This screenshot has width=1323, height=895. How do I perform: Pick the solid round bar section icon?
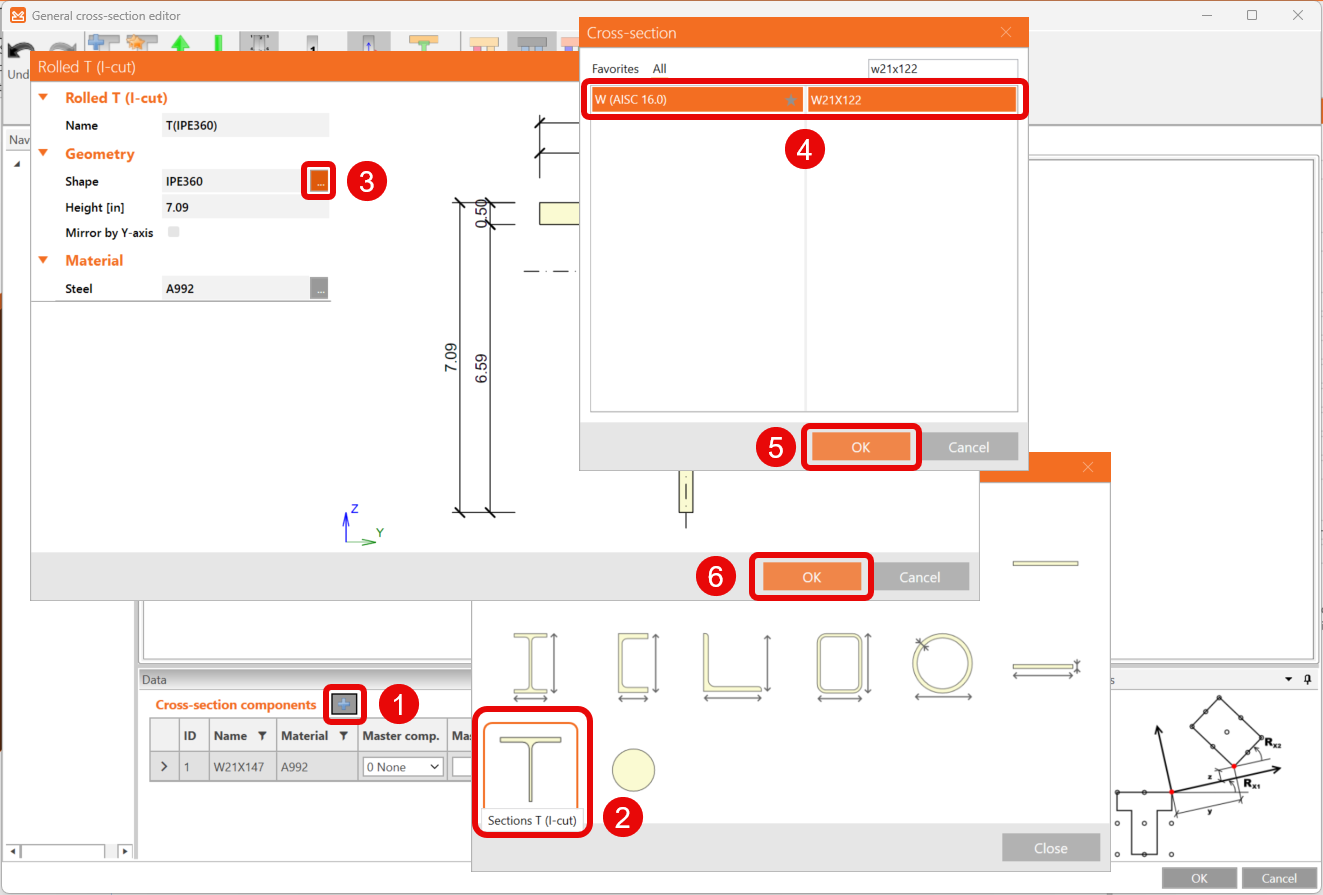point(633,770)
